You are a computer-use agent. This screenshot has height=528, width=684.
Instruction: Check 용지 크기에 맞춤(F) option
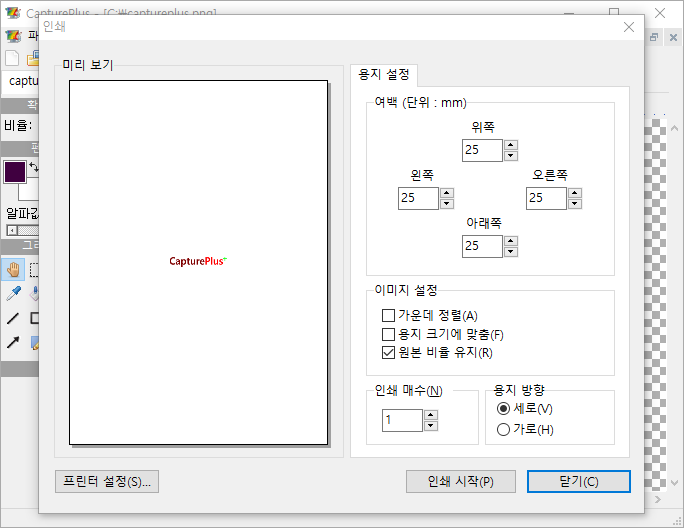(x=389, y=334)
